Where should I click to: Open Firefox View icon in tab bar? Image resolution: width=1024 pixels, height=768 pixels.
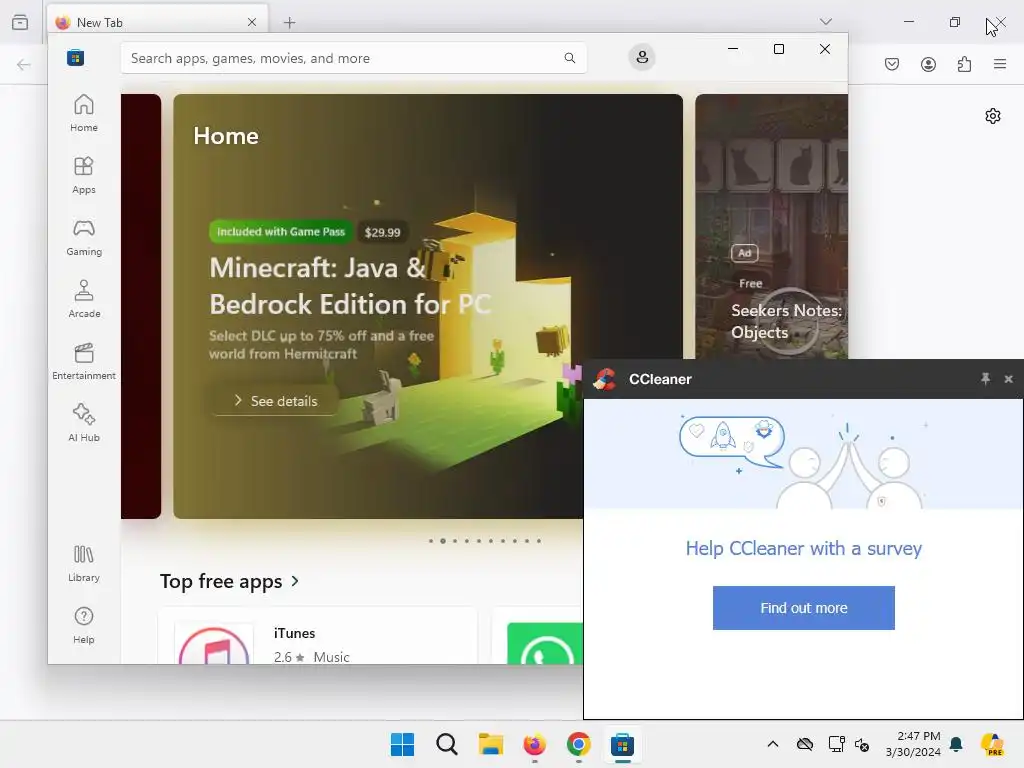coord(20,22)
